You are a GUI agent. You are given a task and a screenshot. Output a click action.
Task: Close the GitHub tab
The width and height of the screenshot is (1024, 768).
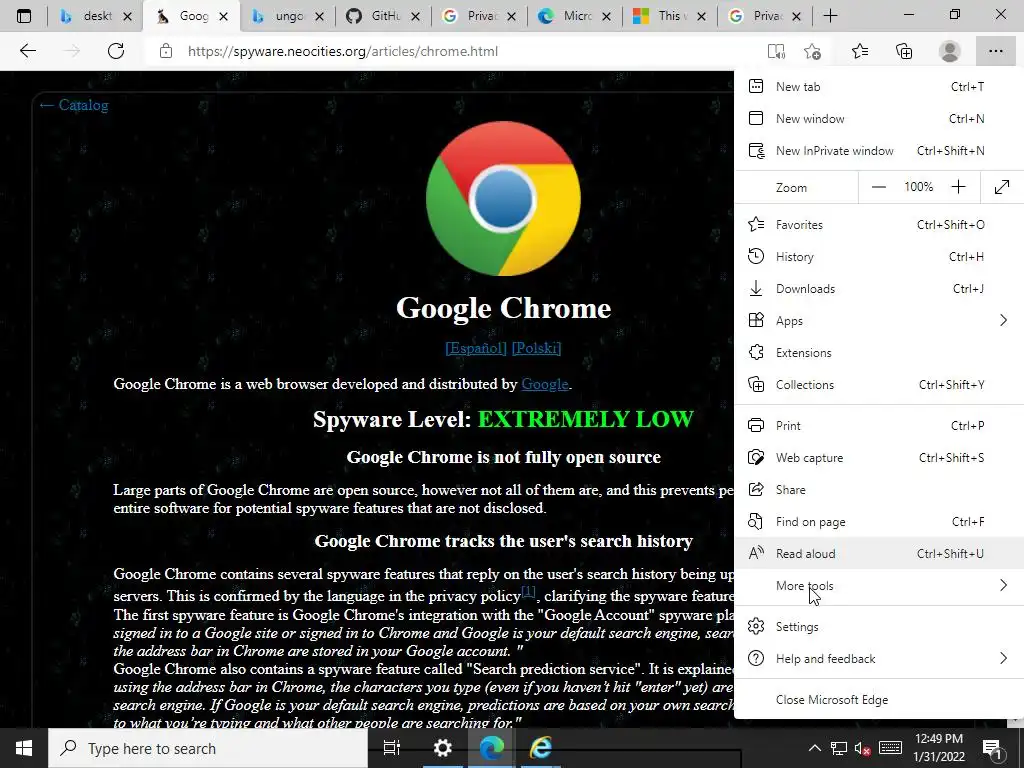click(415, 16)
